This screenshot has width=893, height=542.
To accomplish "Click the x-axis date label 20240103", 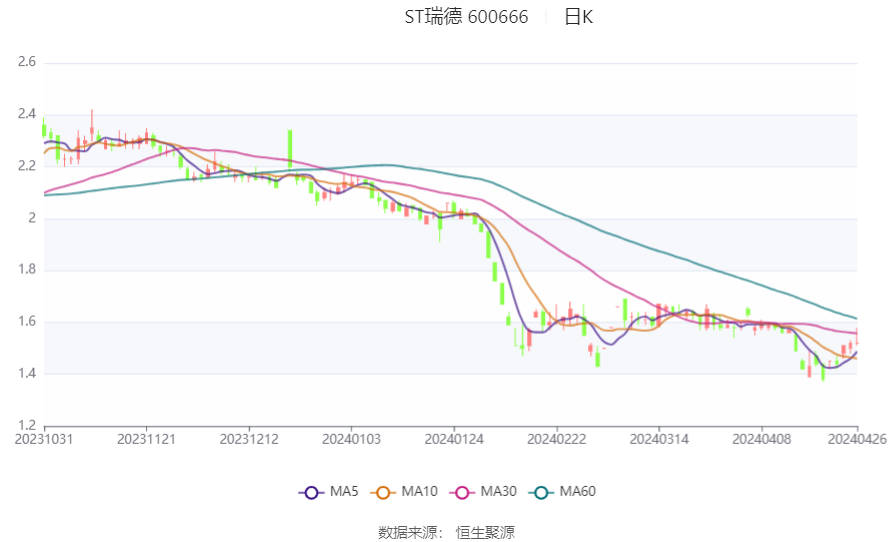I will click(x=351, y=440).
